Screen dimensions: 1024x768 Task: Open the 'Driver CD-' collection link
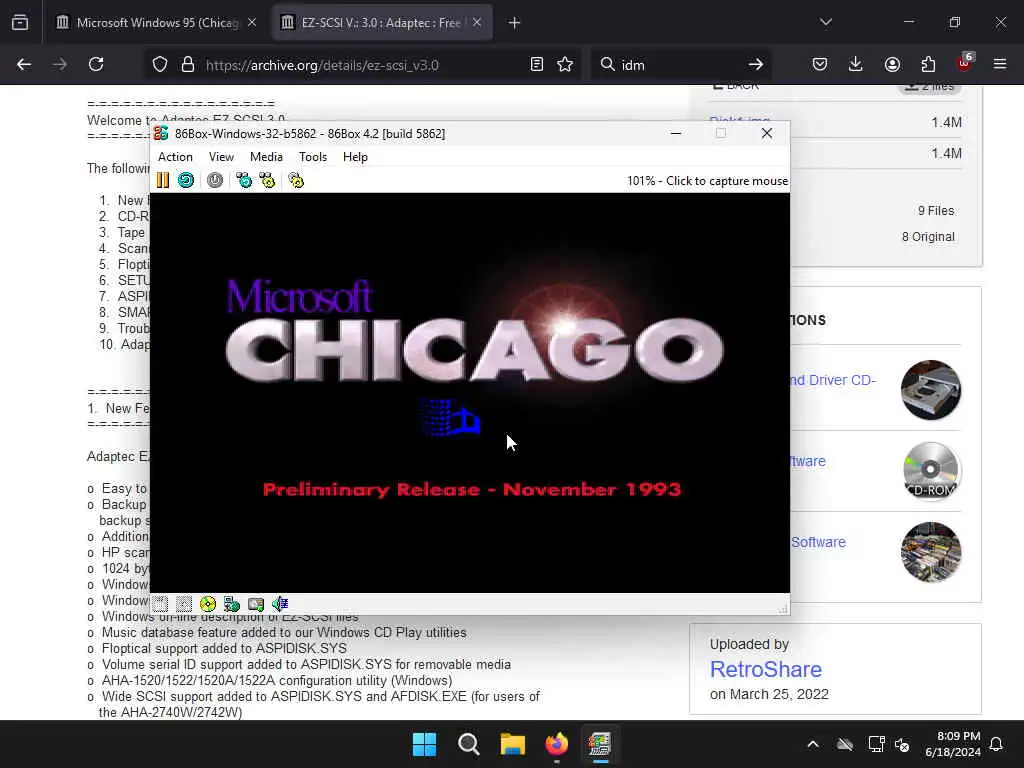click(833, 380)
